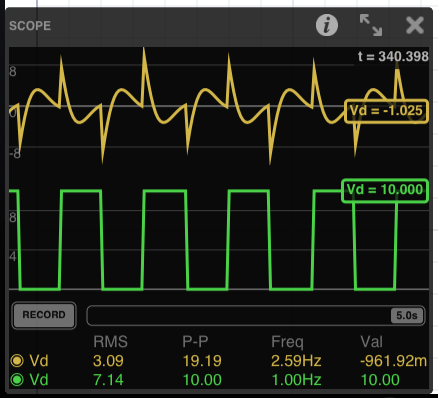Click the RMS column header

coord(110,342)
